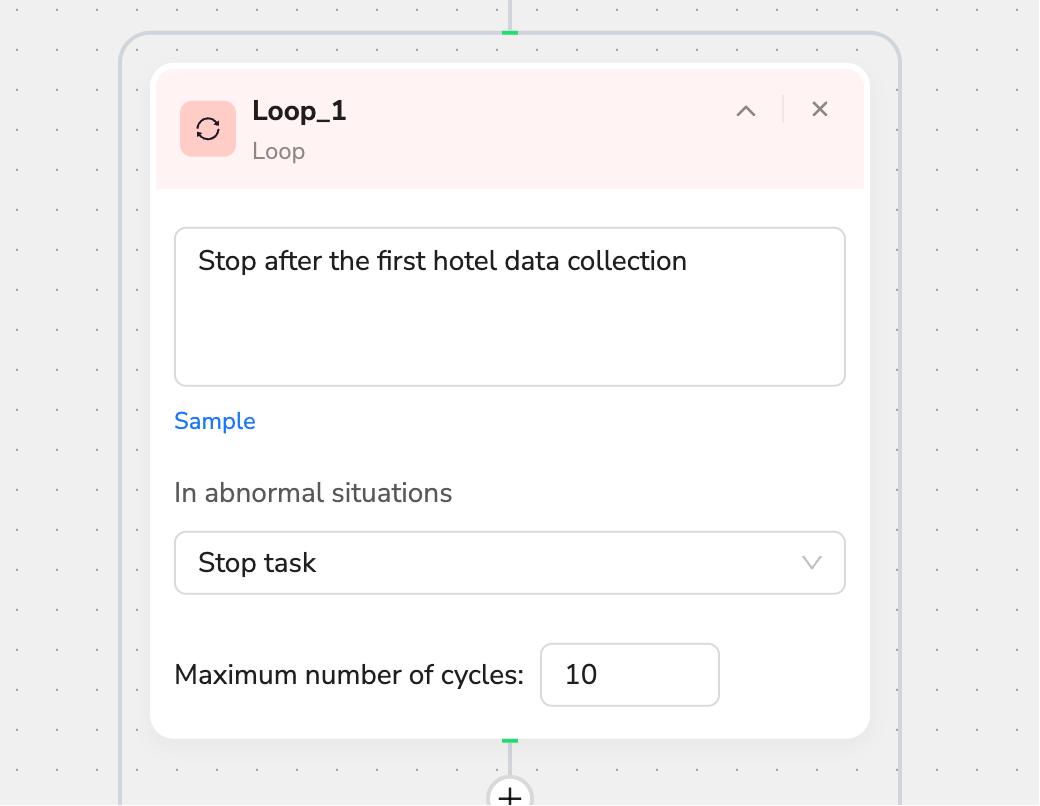Viewport: 1040px width, 806px height.
Task: Click the 'Maximum number of cycles:' label
Action: [x=349, y=675]
